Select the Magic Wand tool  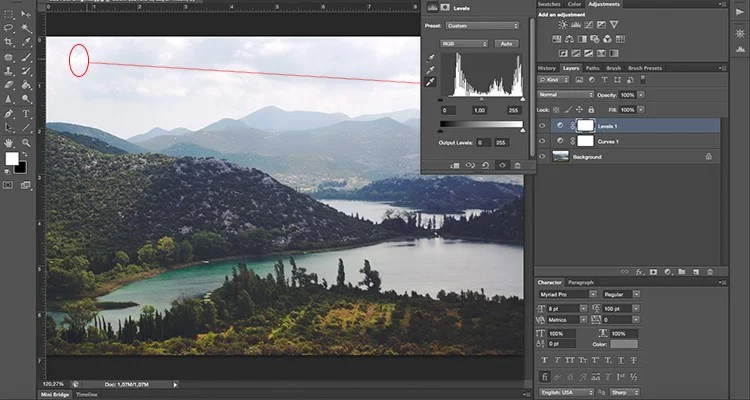26,28
